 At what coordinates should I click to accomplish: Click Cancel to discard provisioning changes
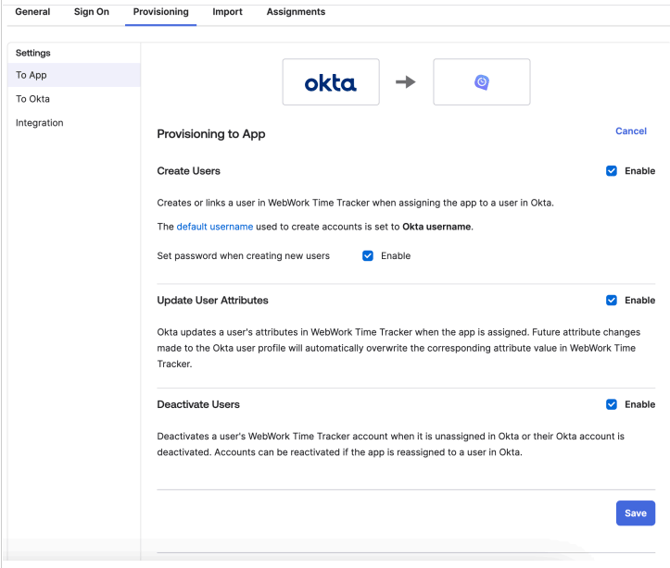pos(631,131)
